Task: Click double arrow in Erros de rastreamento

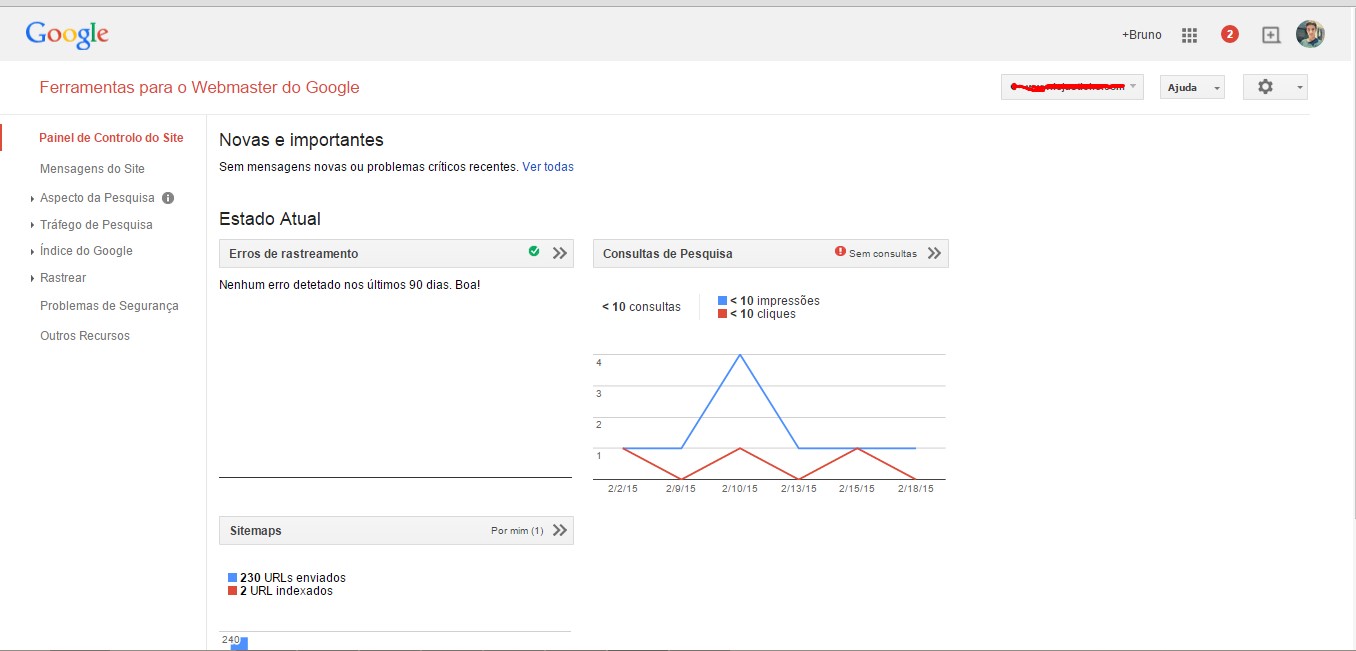Action: click(560, 253)
